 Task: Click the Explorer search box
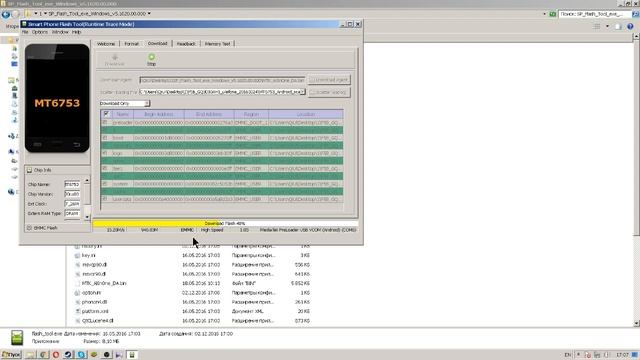(x=594, y=14)
